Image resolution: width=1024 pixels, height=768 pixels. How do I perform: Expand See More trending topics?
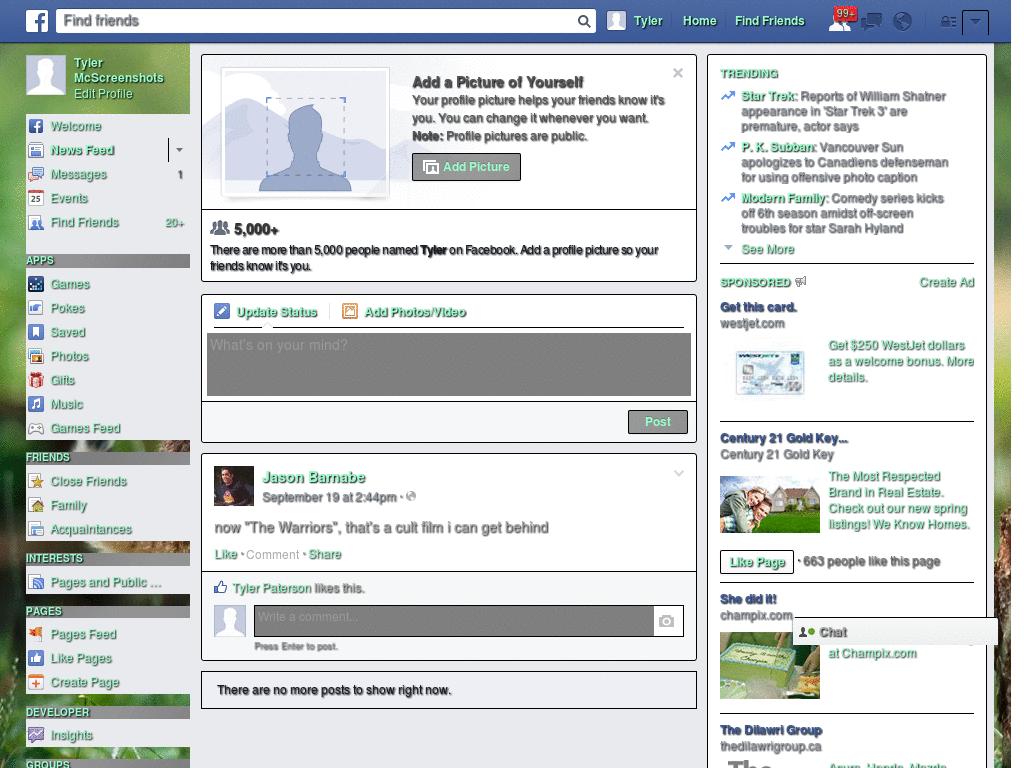768,249
